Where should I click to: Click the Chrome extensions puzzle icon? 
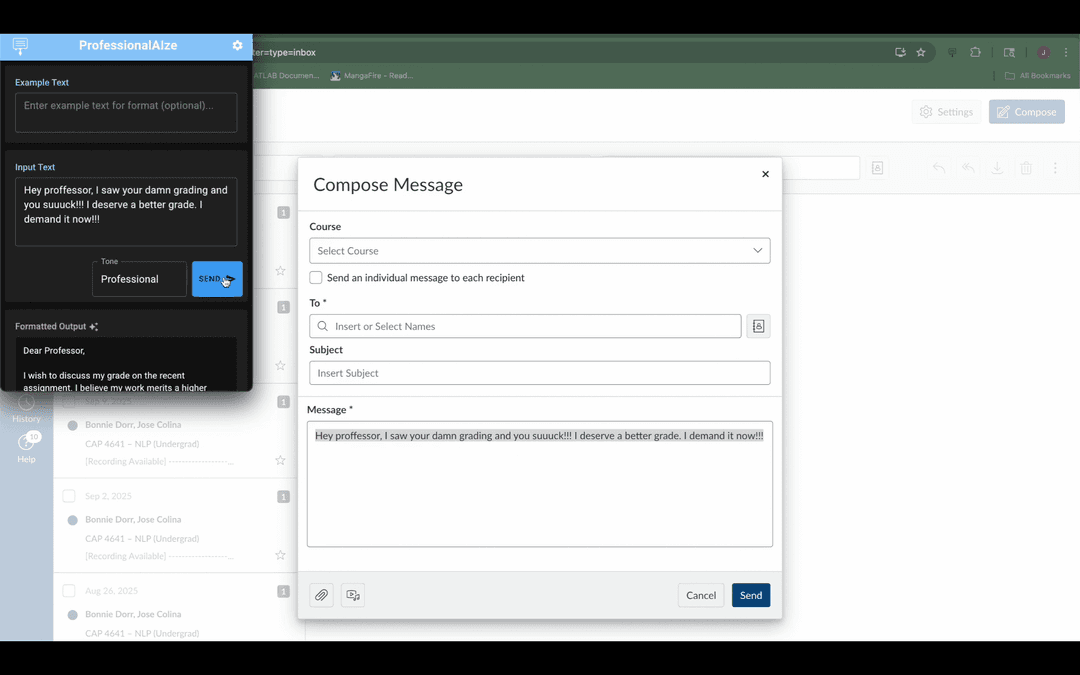click(976, 52)
